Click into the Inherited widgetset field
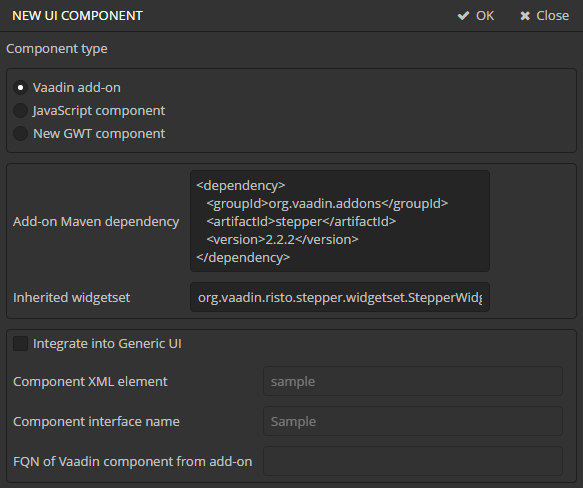 click(340, 297)
